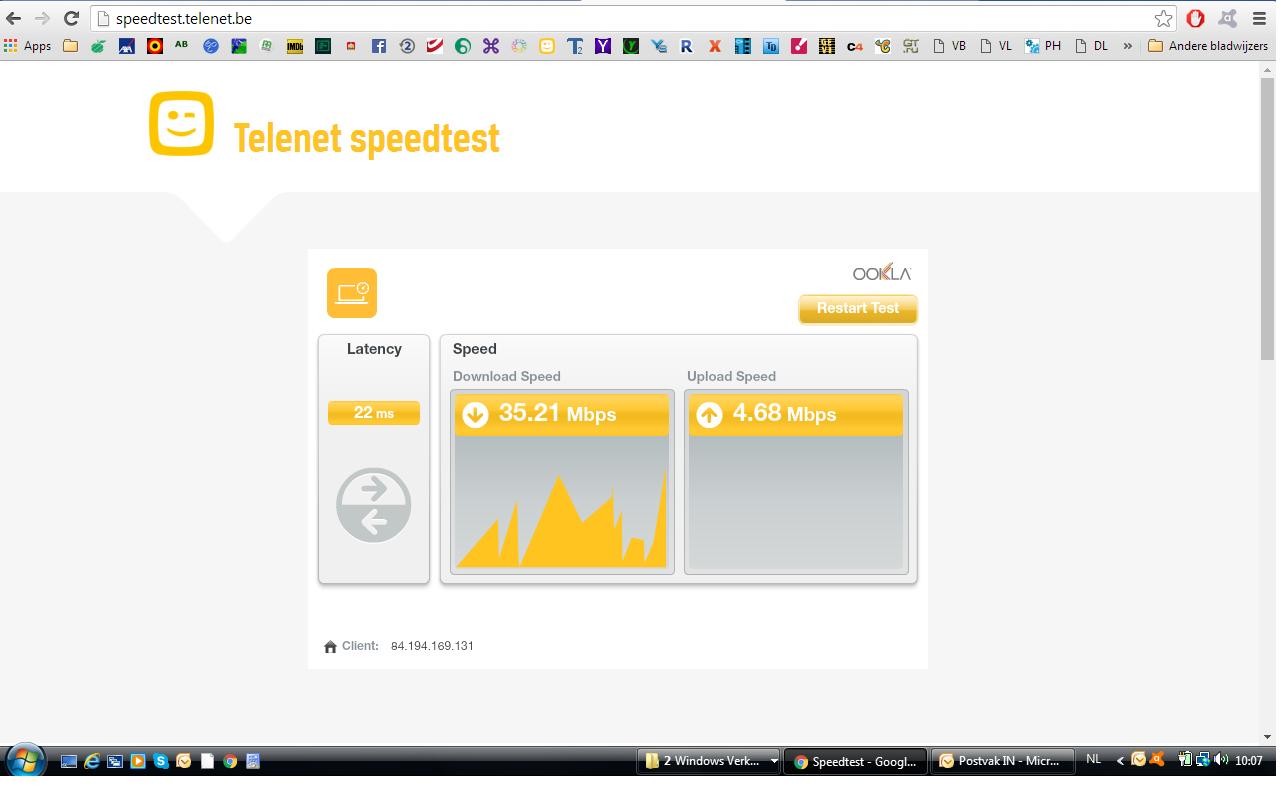Switch to Postvak IN taskbar window
1280x800 pixels.
(1003, 761)
